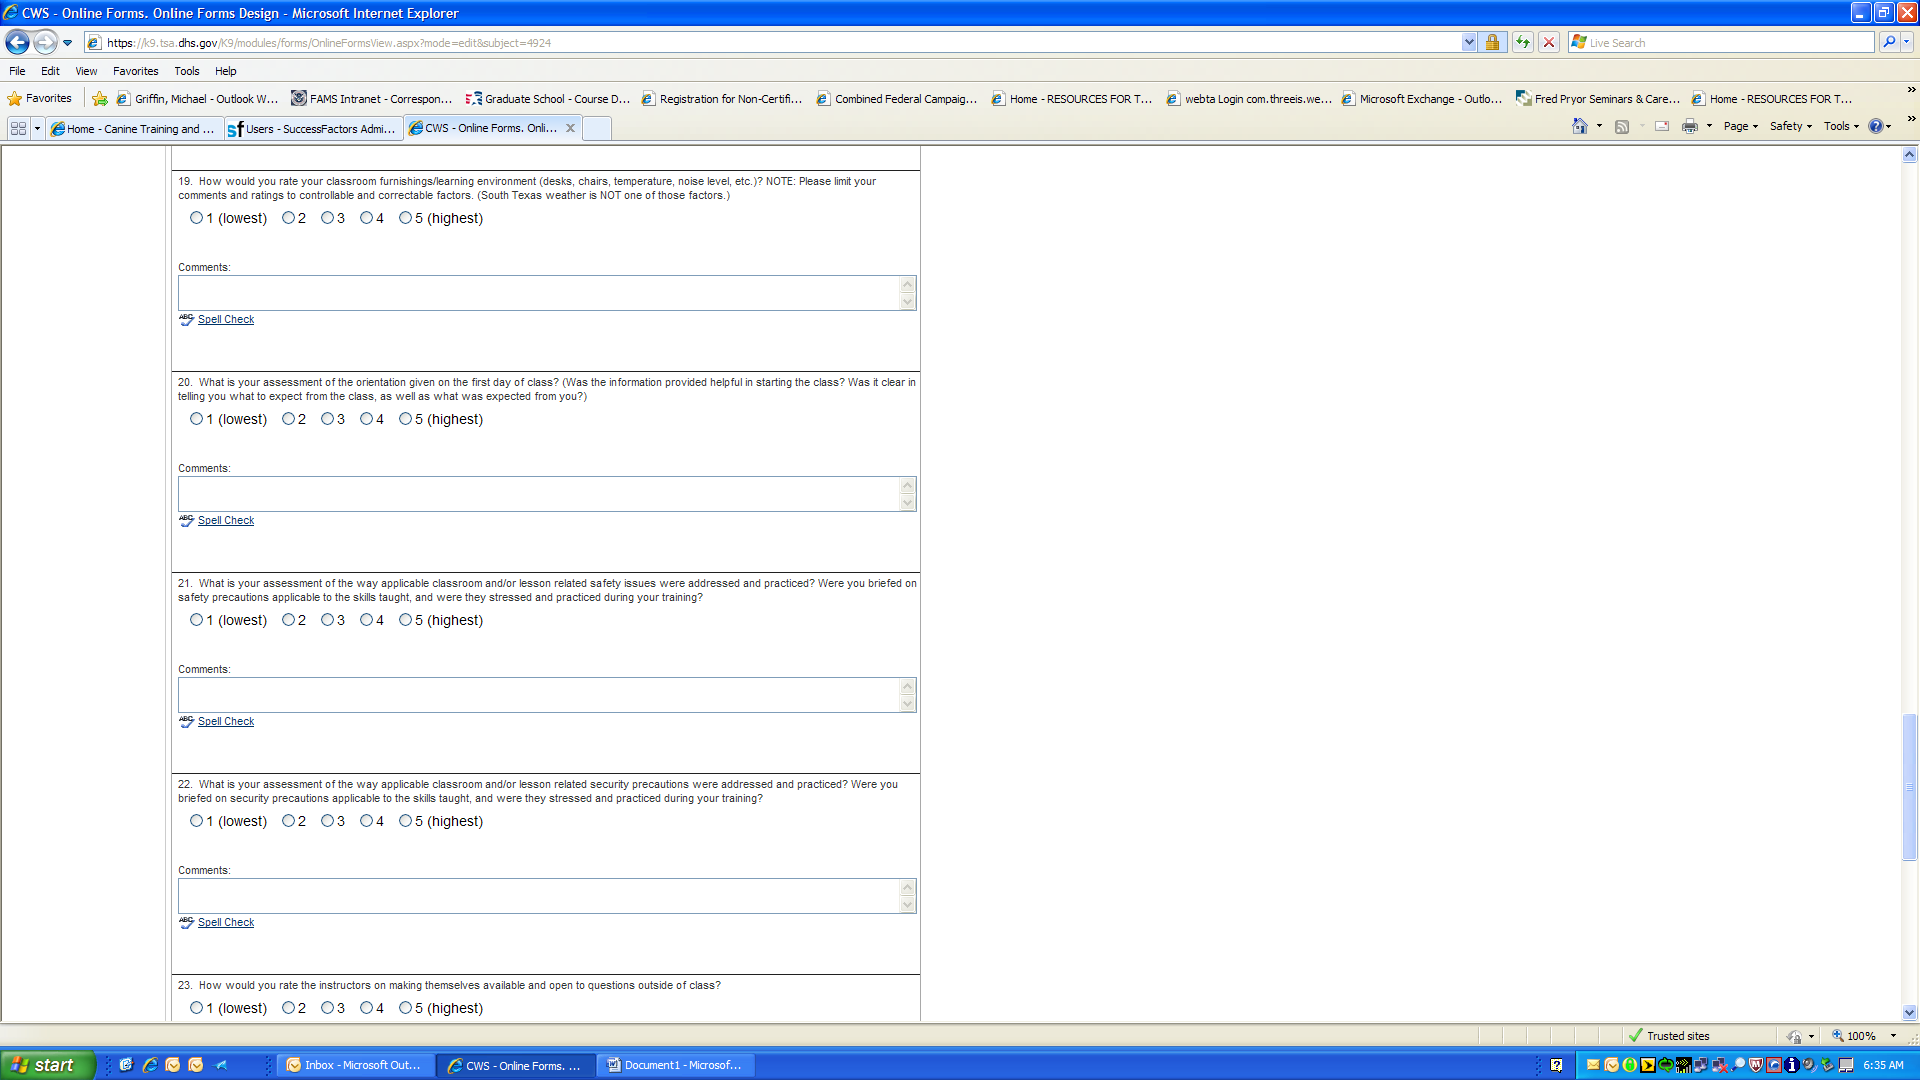The image size is (1920, 1080).
Task: Click the Refresh page icon
Action: point(1522,42)
